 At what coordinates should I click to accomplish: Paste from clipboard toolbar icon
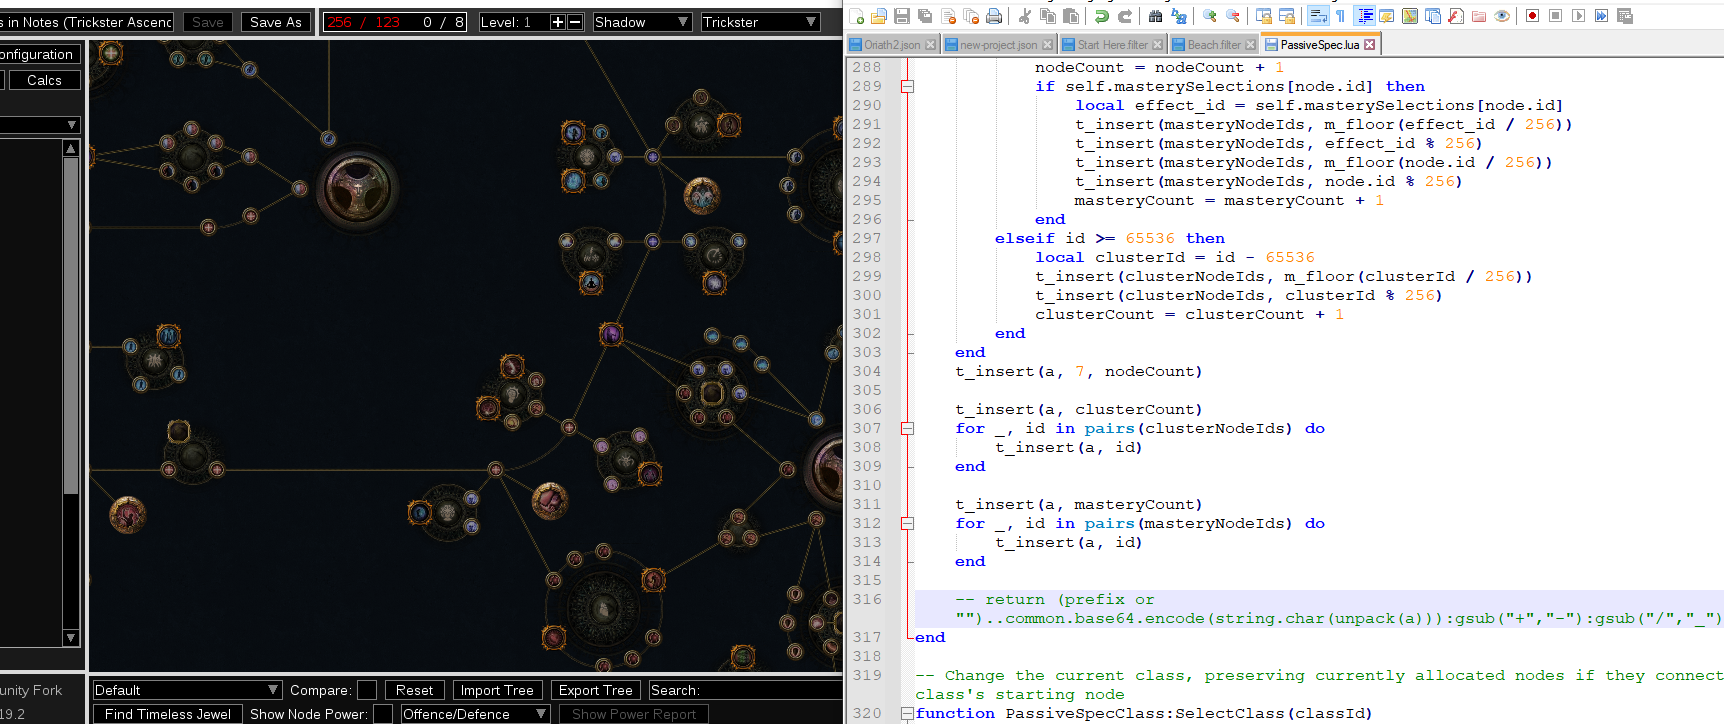click(x=1071, y=16)
